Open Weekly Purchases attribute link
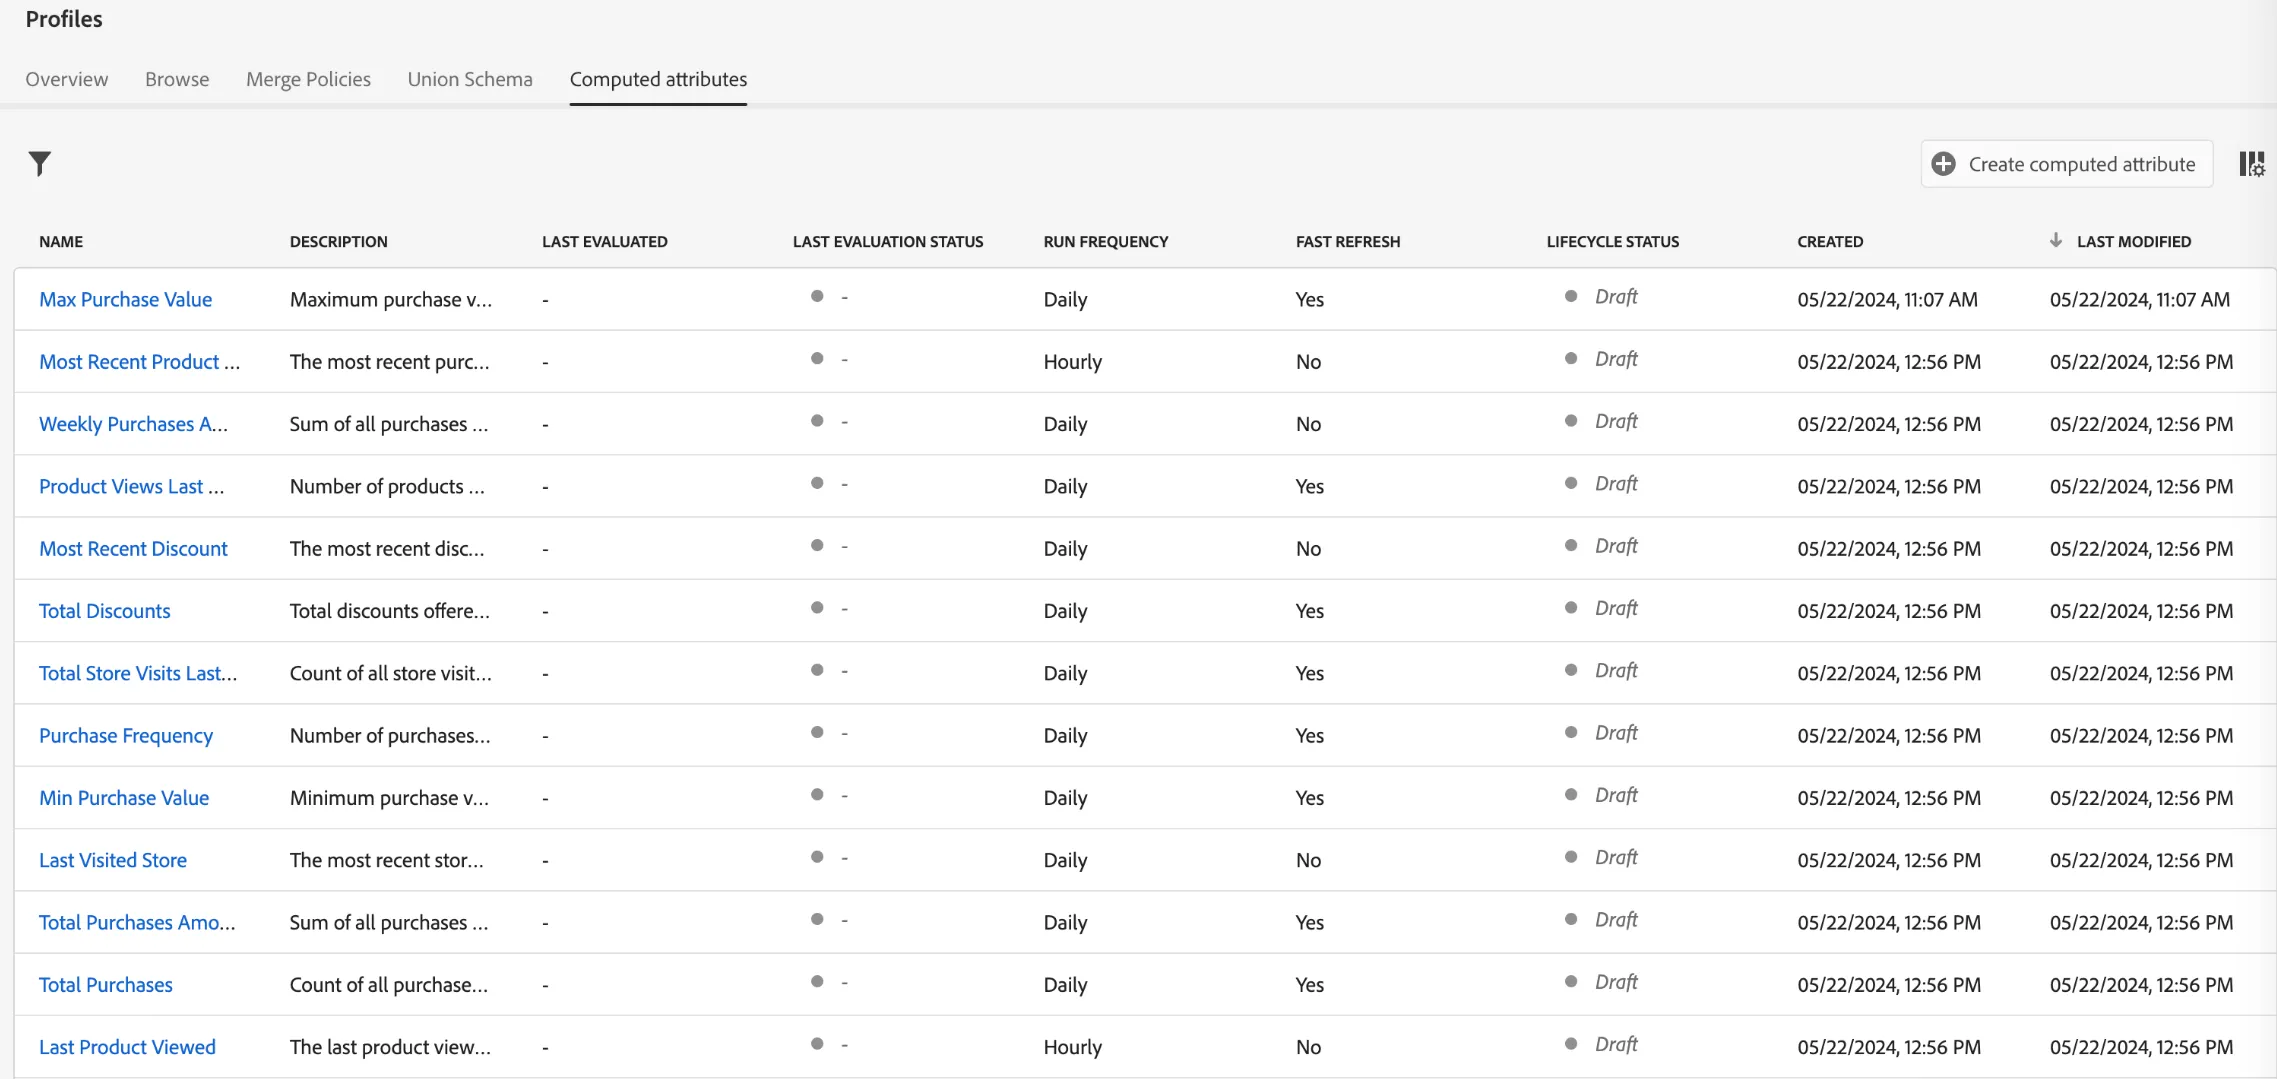 (134, 424)
